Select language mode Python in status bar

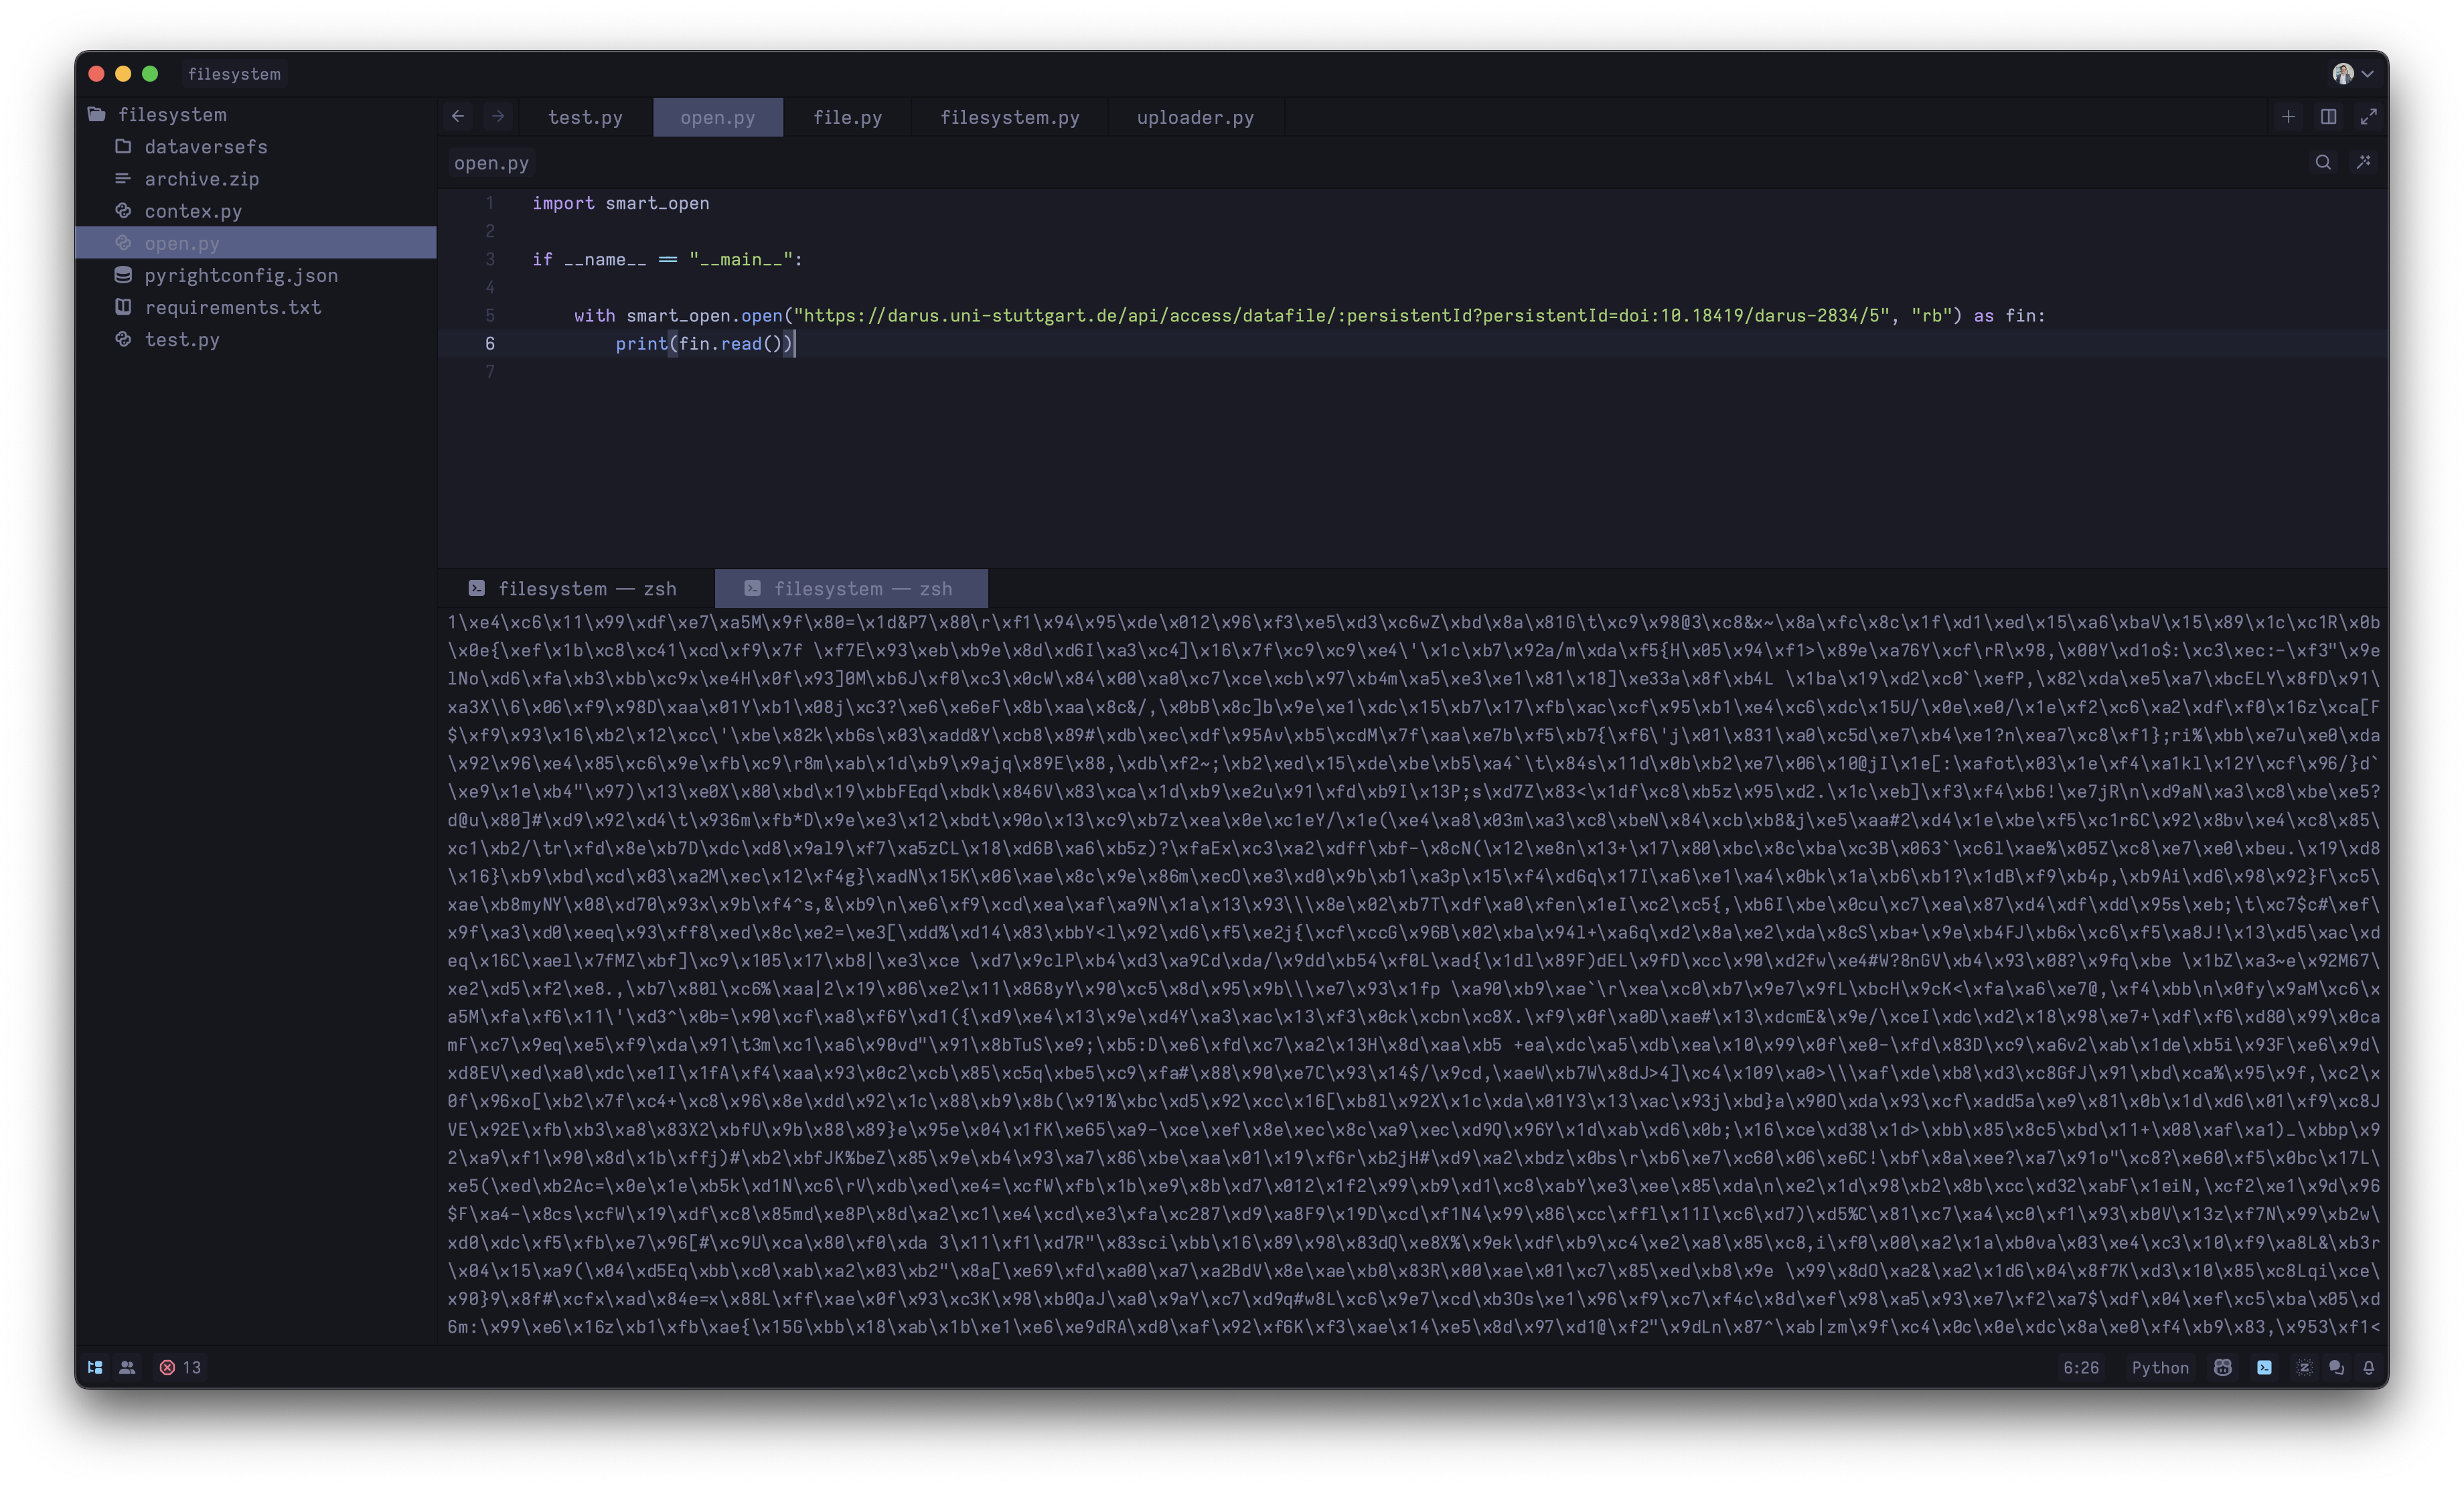point(2159,1367)
